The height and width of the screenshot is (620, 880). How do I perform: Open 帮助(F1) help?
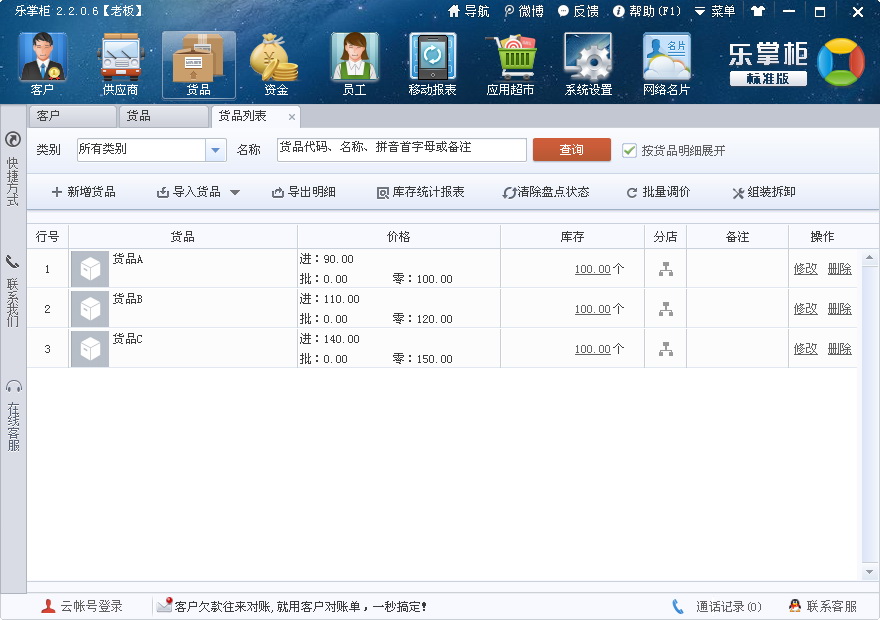click(x=647, y=11)
